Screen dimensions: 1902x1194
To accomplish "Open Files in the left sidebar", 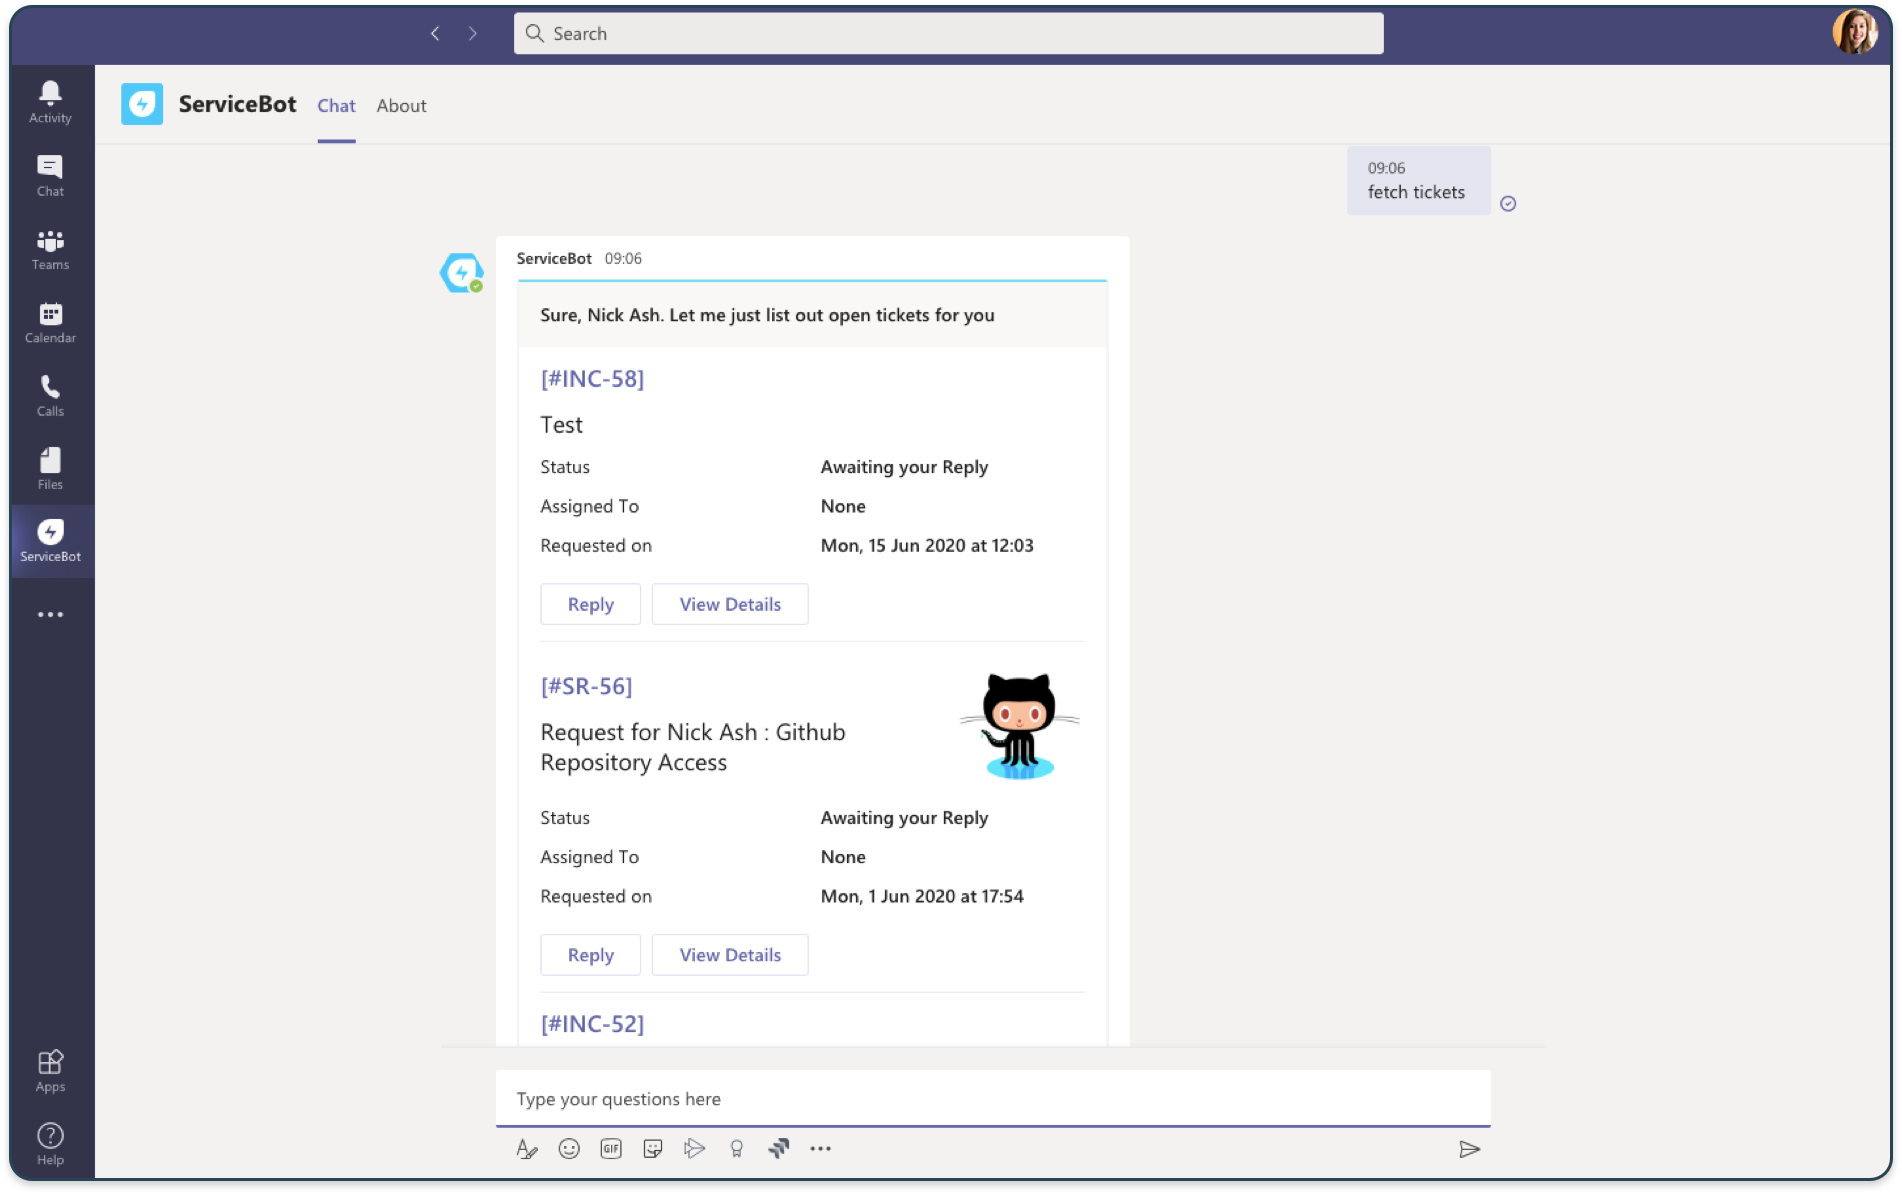I will pos(50,468).
